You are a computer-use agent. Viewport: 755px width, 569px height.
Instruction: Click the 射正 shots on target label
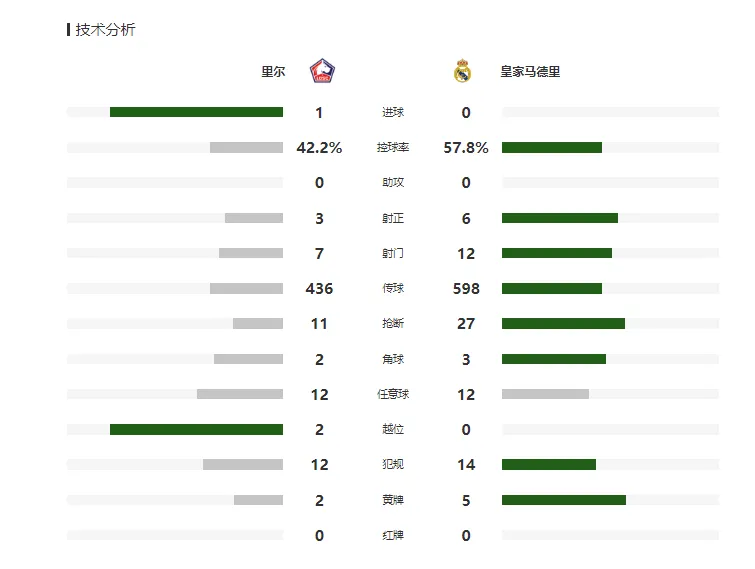click(x=393, y=219)
